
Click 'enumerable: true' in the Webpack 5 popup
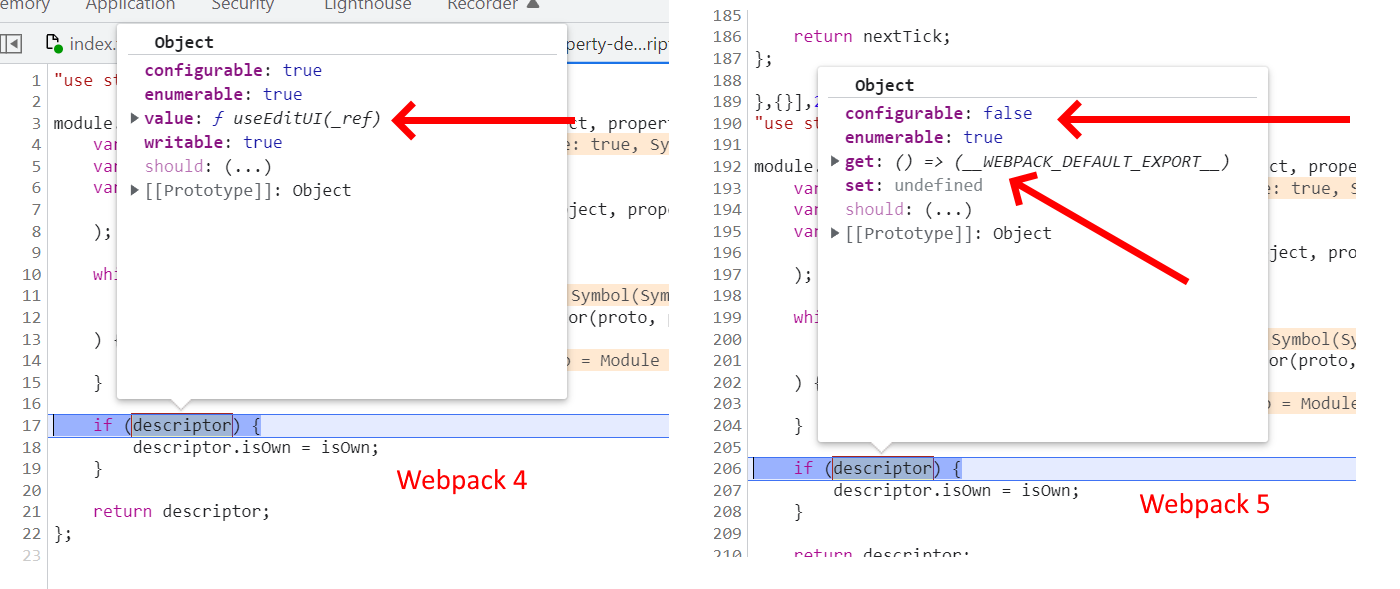click(x=923, y=137)
